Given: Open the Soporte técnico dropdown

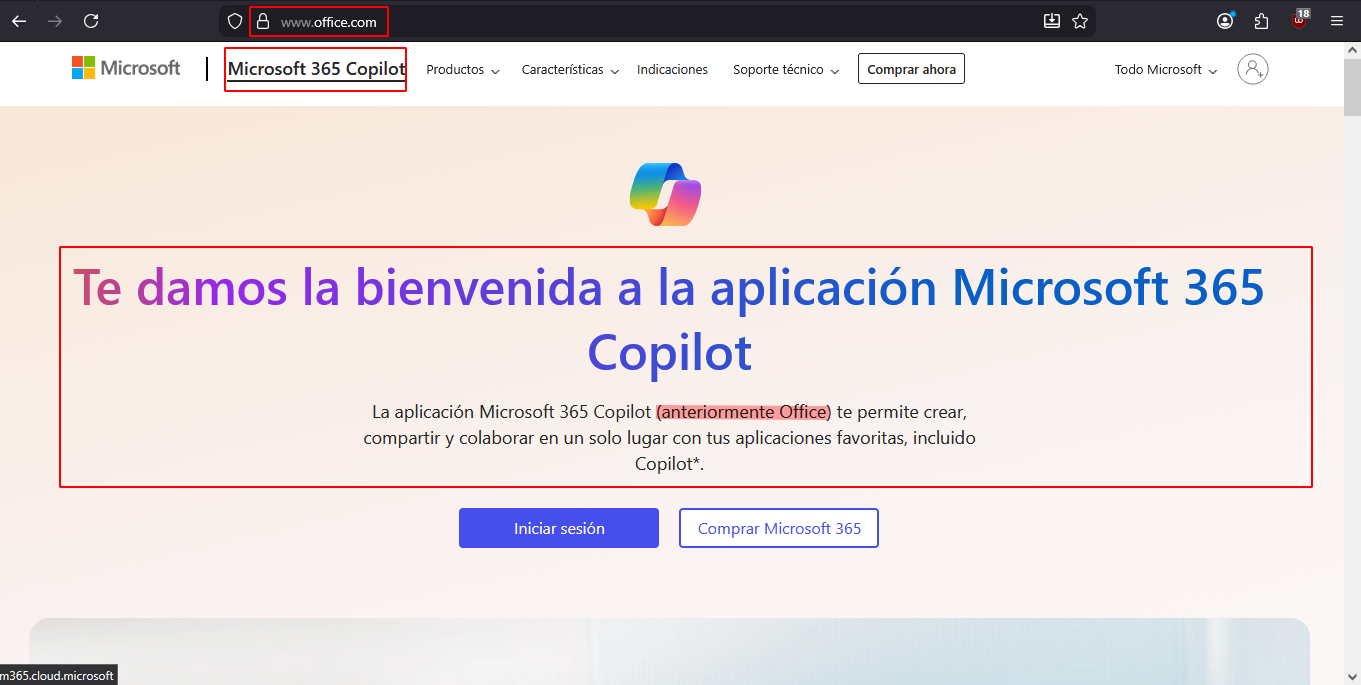Looking at the screenshot, I should 785,70.
